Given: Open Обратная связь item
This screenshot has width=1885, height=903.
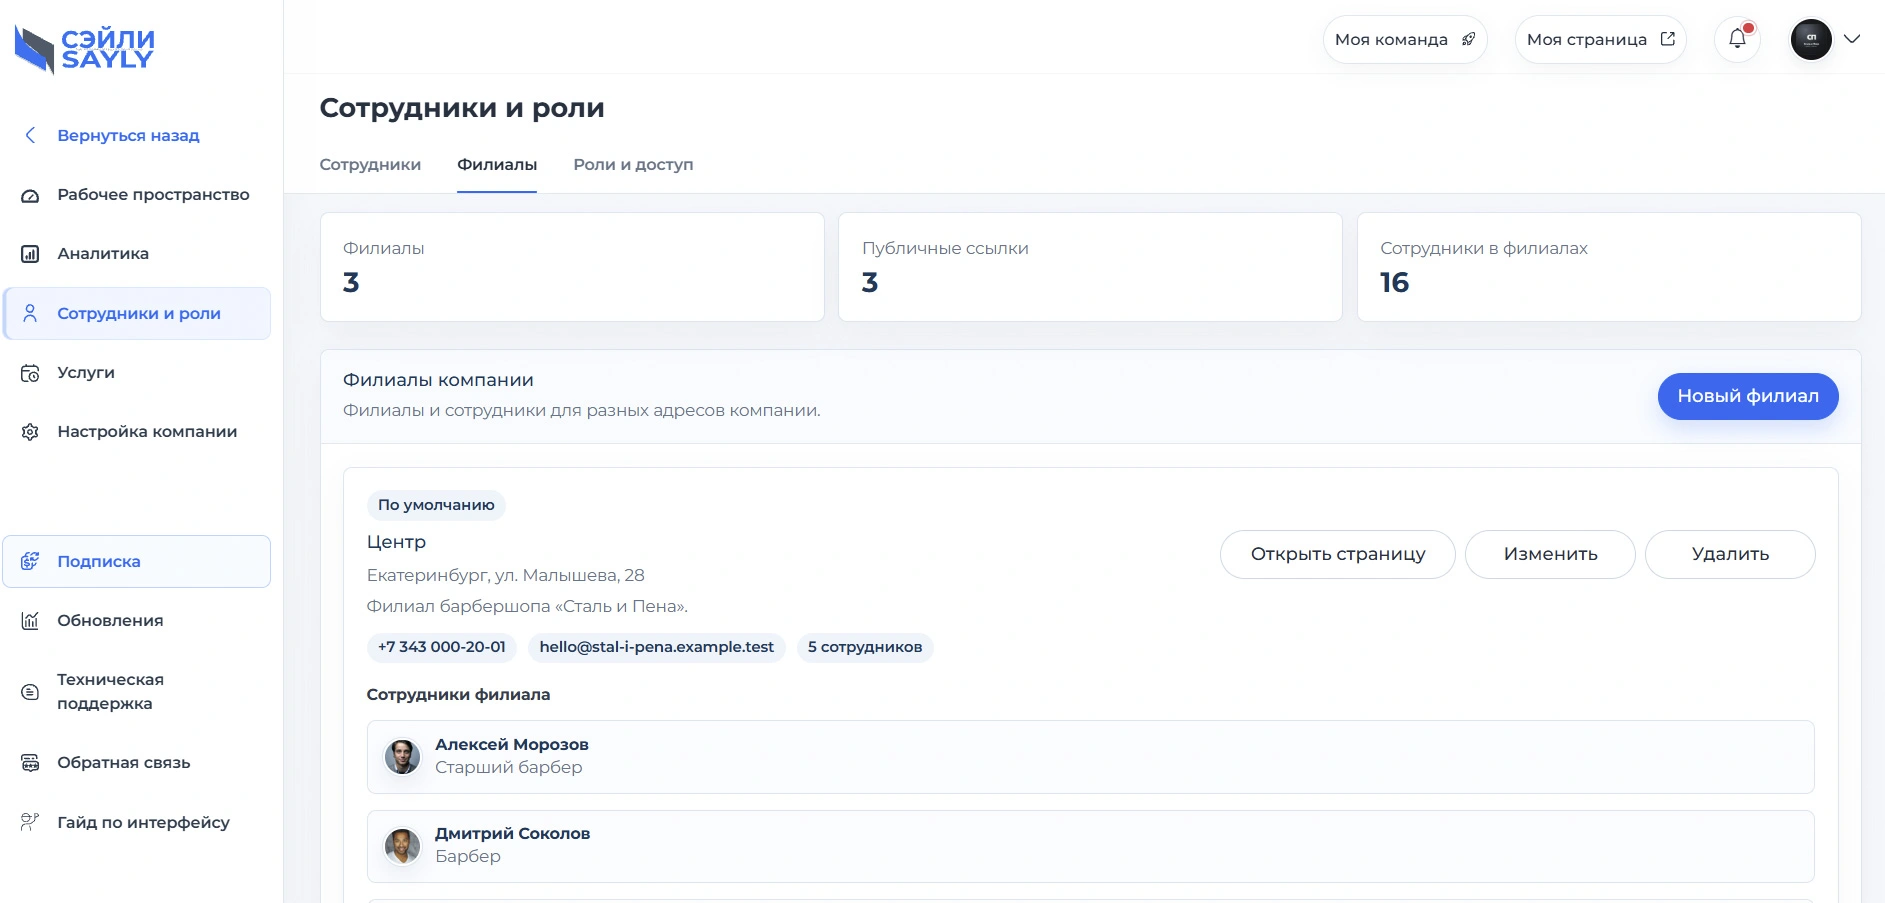Looking at the screenshot, I should point(136,763).
